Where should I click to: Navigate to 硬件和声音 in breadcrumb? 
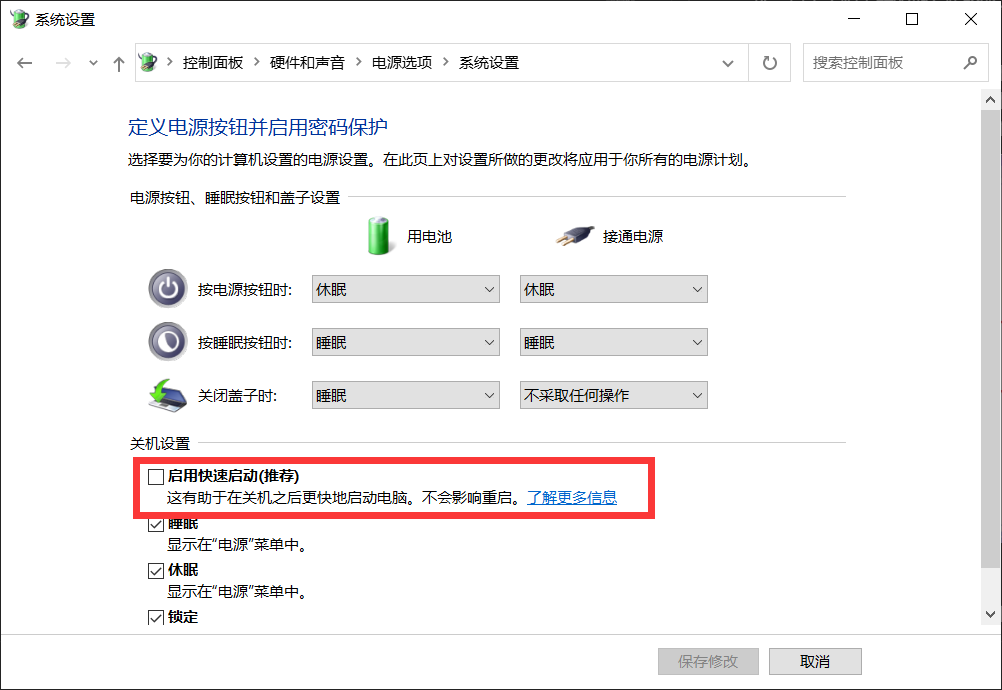pos(307,63)
